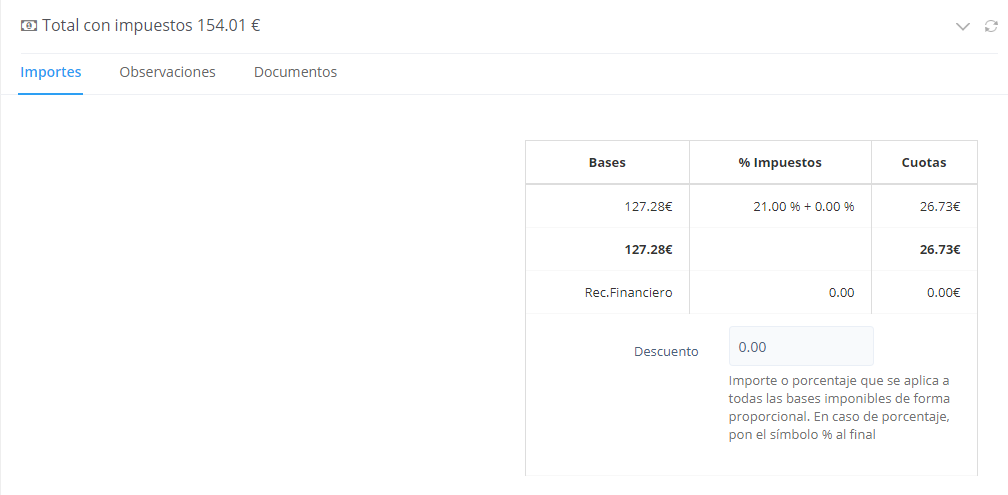Click the money icon beside Total con impuestos
The image size is (1008, 495).
point(29,26)
